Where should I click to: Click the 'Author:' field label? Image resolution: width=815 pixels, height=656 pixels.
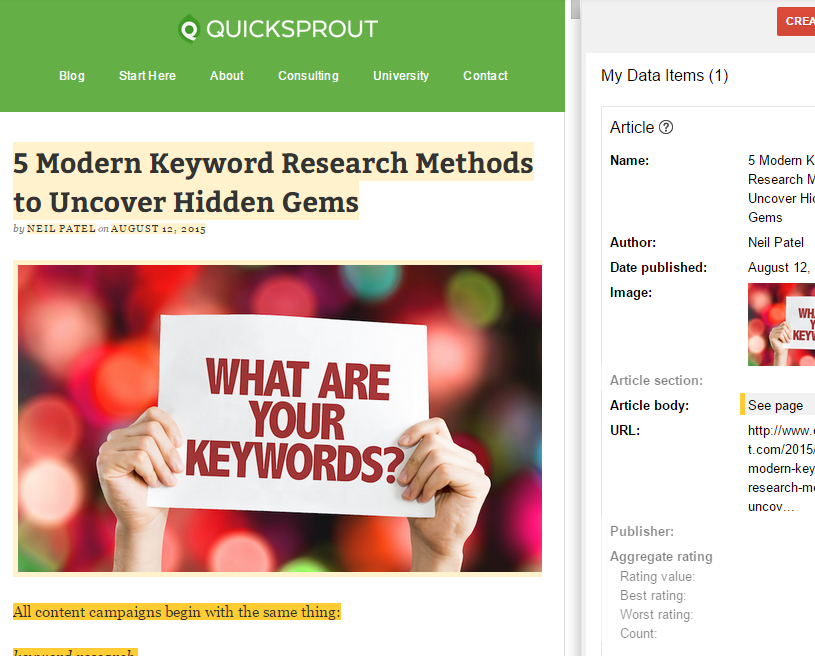(x=633, y=242)
